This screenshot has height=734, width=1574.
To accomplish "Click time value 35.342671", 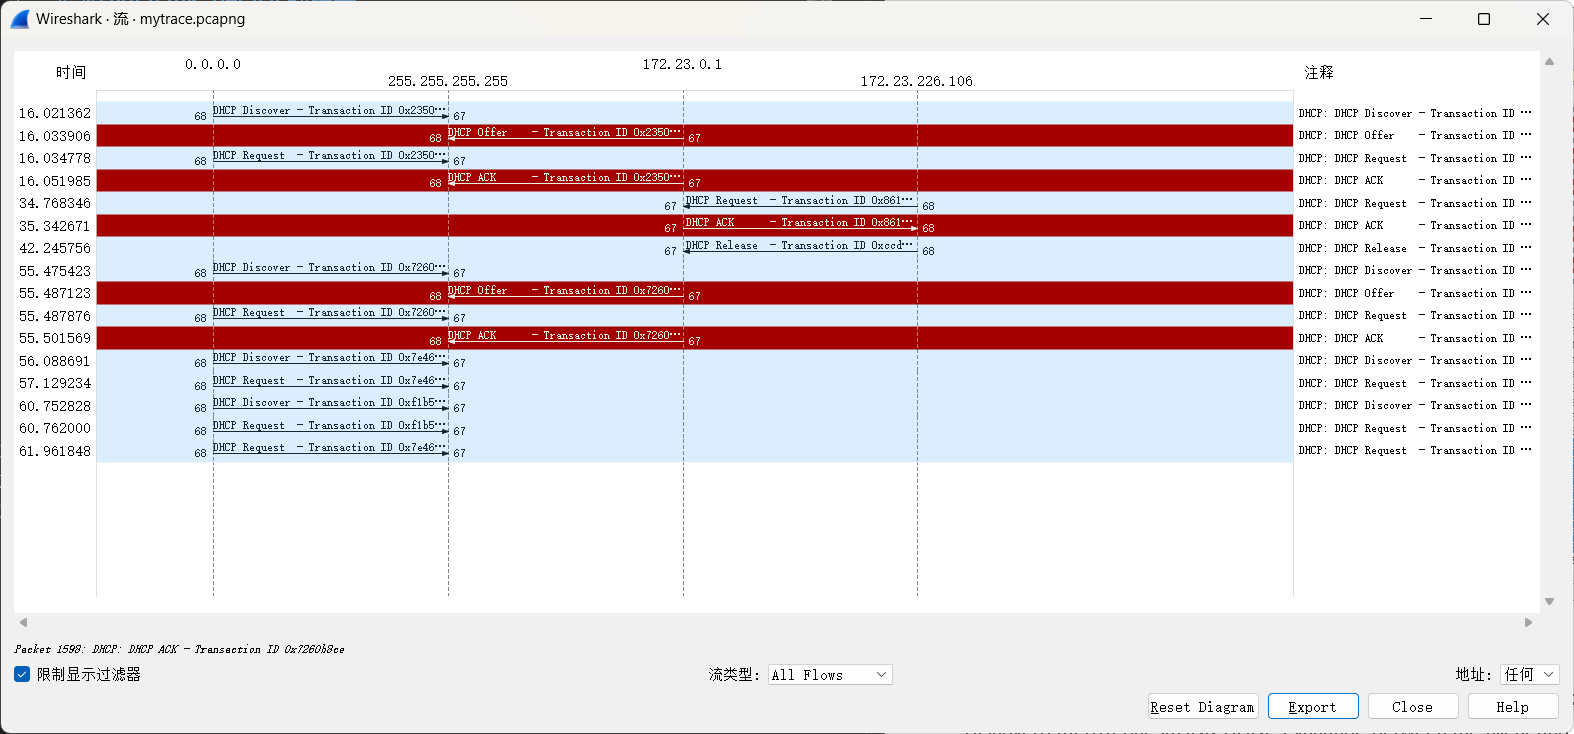I will click(x=55, y=226).
